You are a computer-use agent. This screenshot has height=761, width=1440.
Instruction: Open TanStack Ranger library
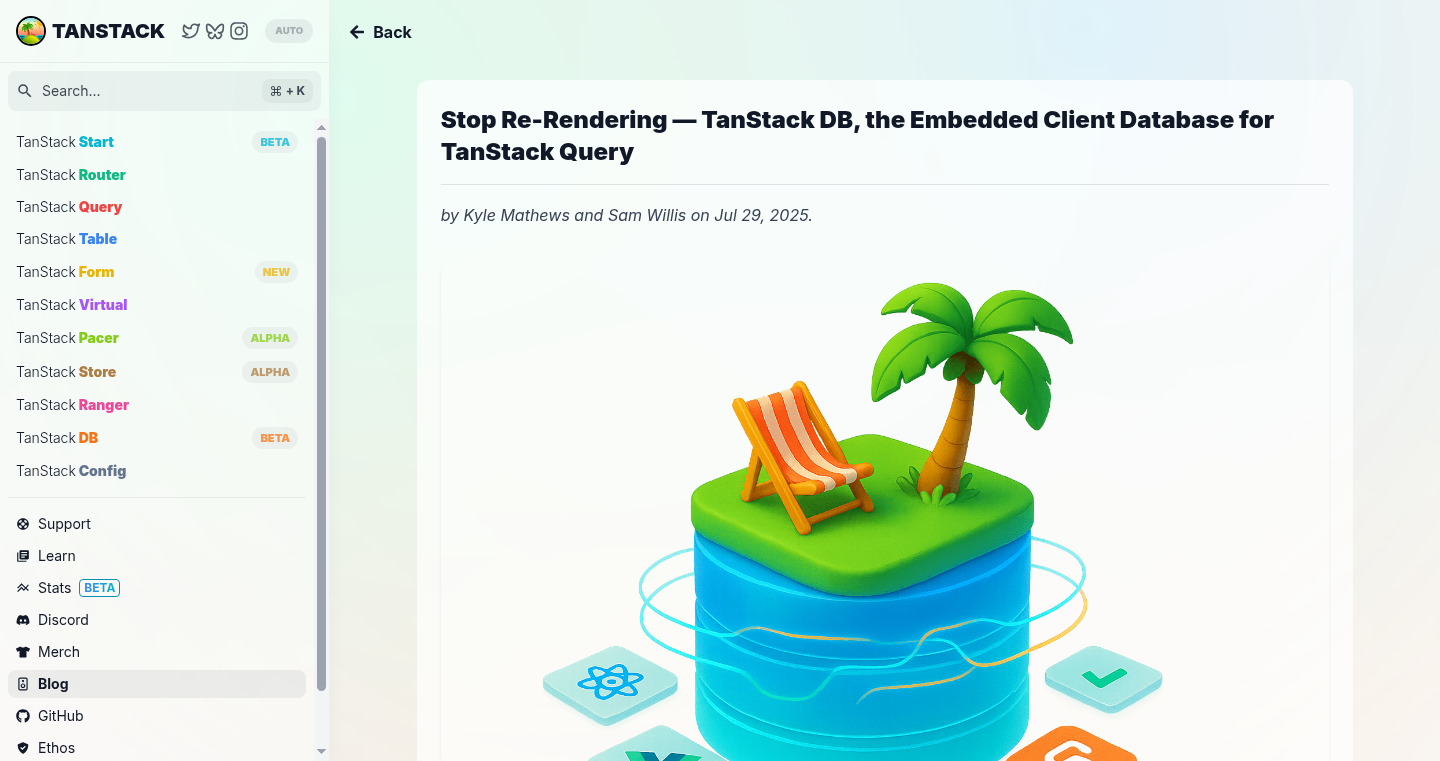pyautogui.click(x=157, y=405)
